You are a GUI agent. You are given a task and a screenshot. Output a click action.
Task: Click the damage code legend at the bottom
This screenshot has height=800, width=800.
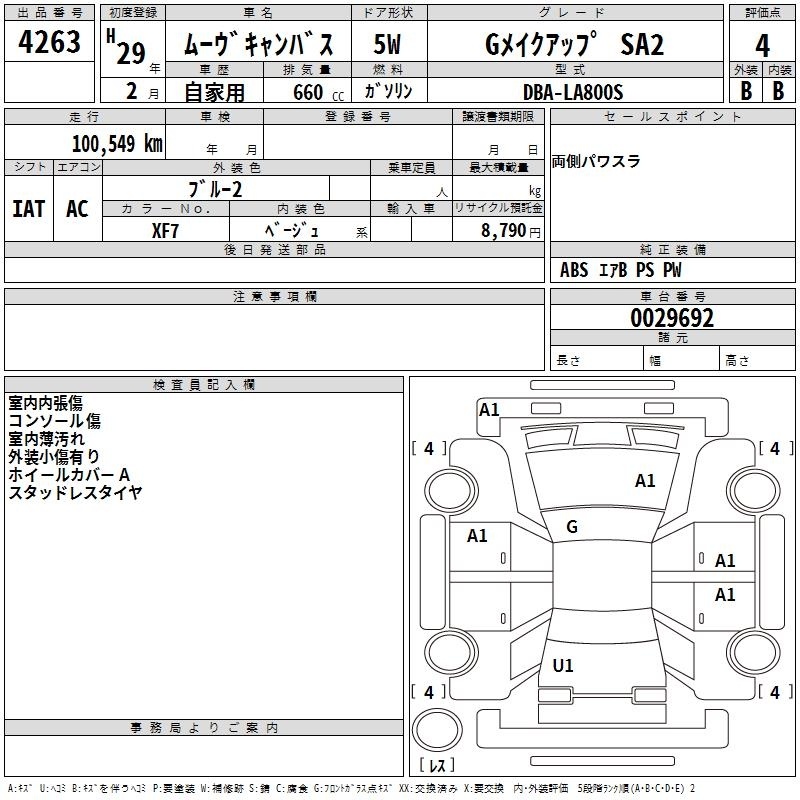click(351, 788)
